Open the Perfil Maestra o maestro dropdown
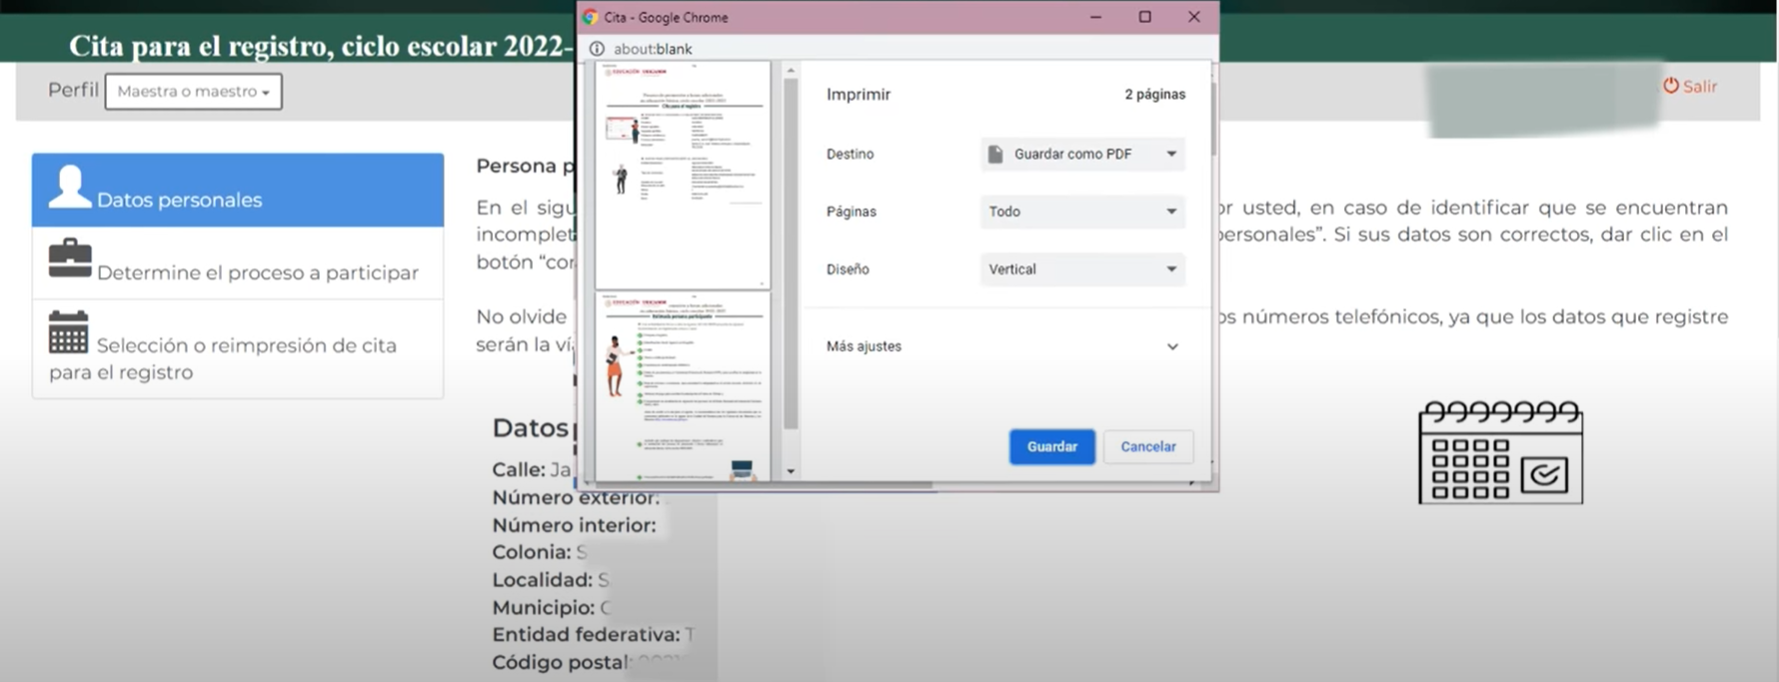This screenshot has width=1779, height=682. pos(193,91)
